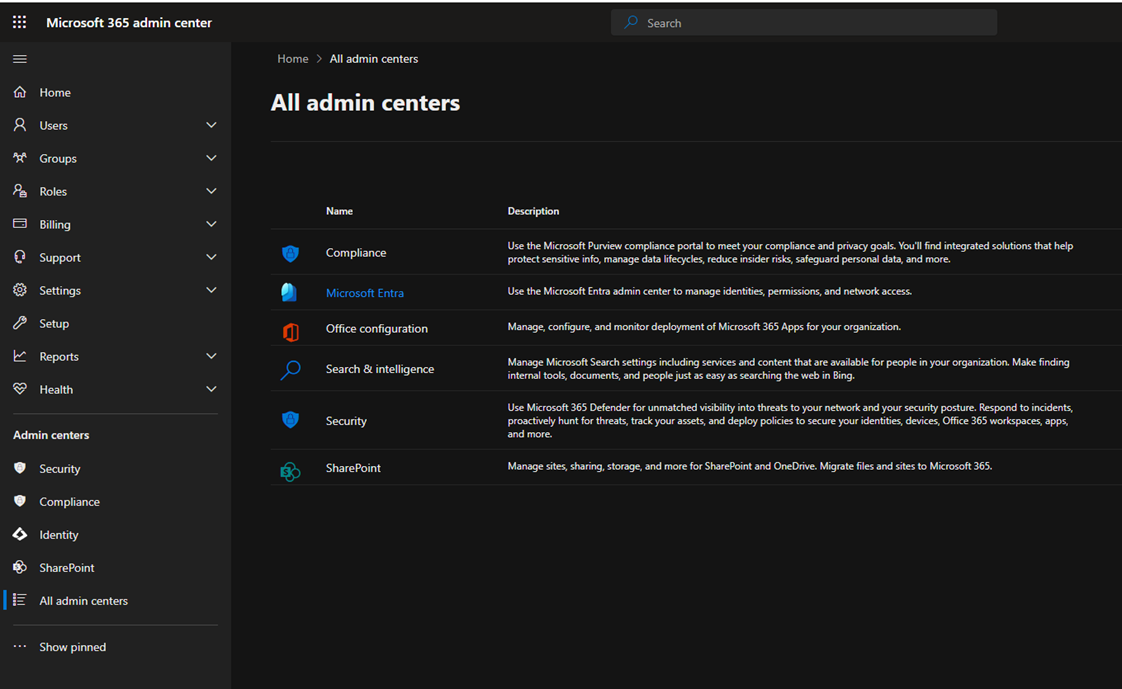Click the ellipsis icon beside Show pinned
Viewport: 1122px width, 689px height.
20,646
